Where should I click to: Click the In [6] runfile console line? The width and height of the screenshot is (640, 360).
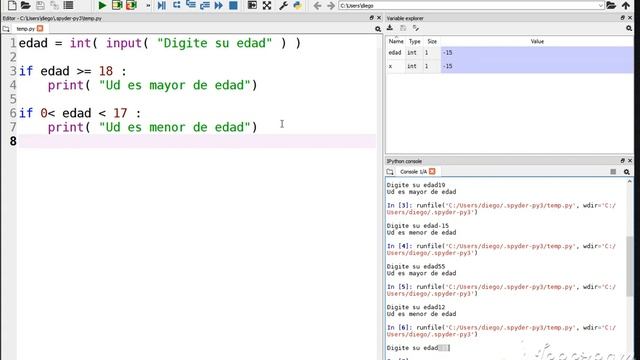pos(501,331)
